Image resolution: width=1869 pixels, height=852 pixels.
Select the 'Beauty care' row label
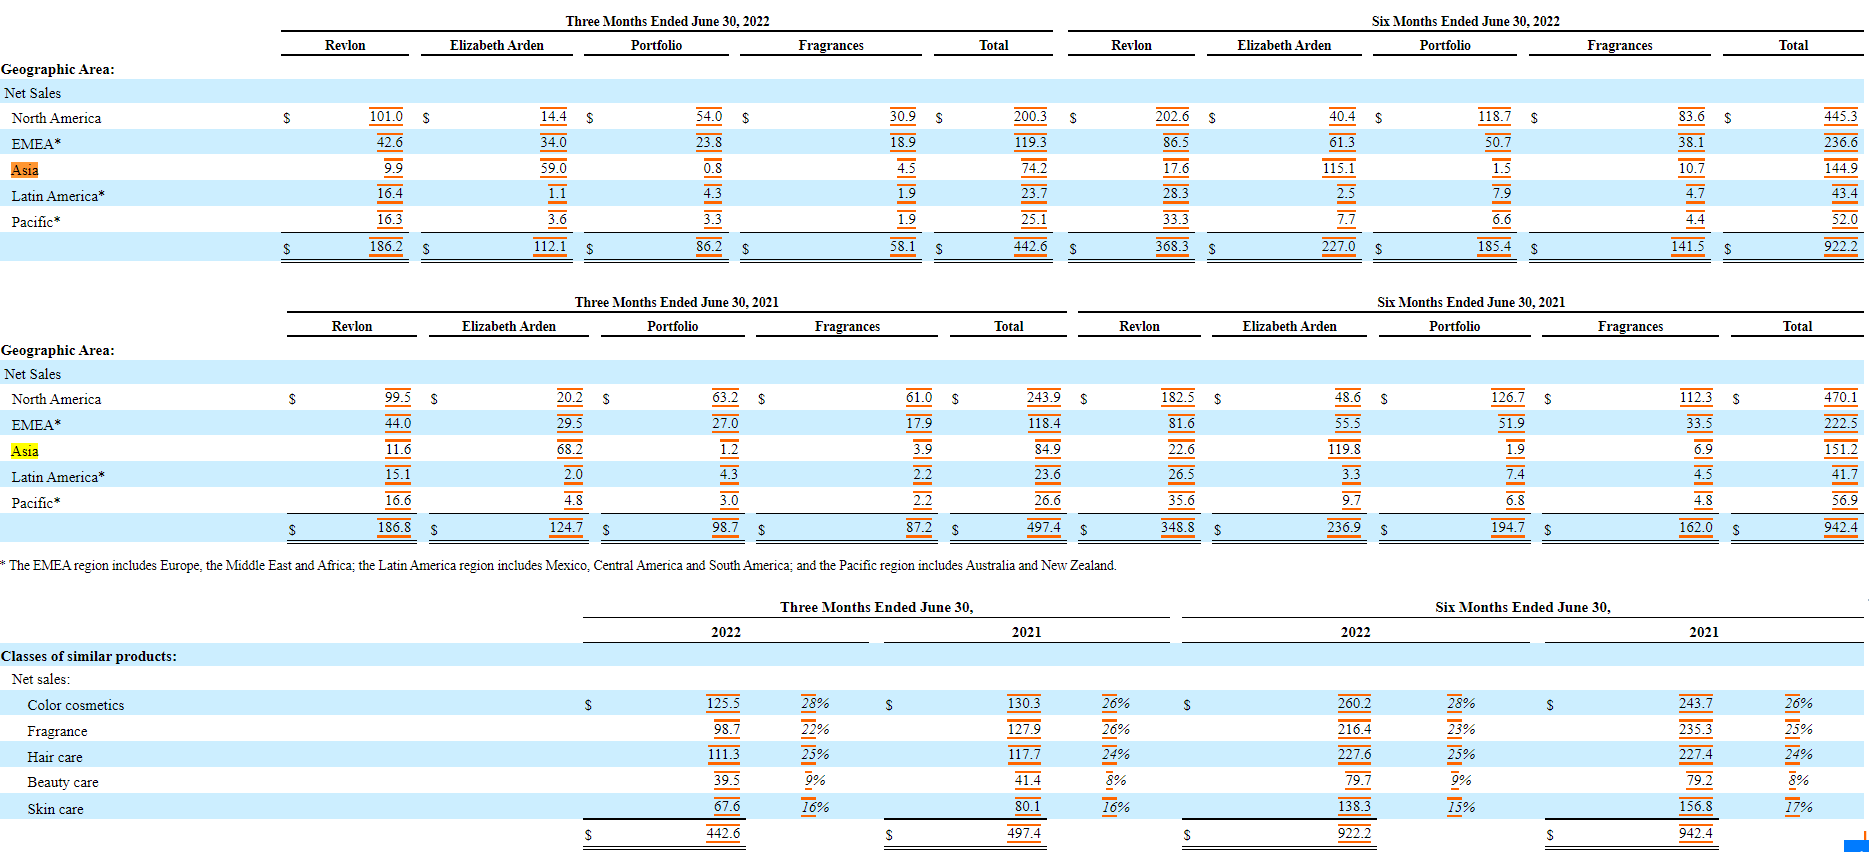click(63, 782)
